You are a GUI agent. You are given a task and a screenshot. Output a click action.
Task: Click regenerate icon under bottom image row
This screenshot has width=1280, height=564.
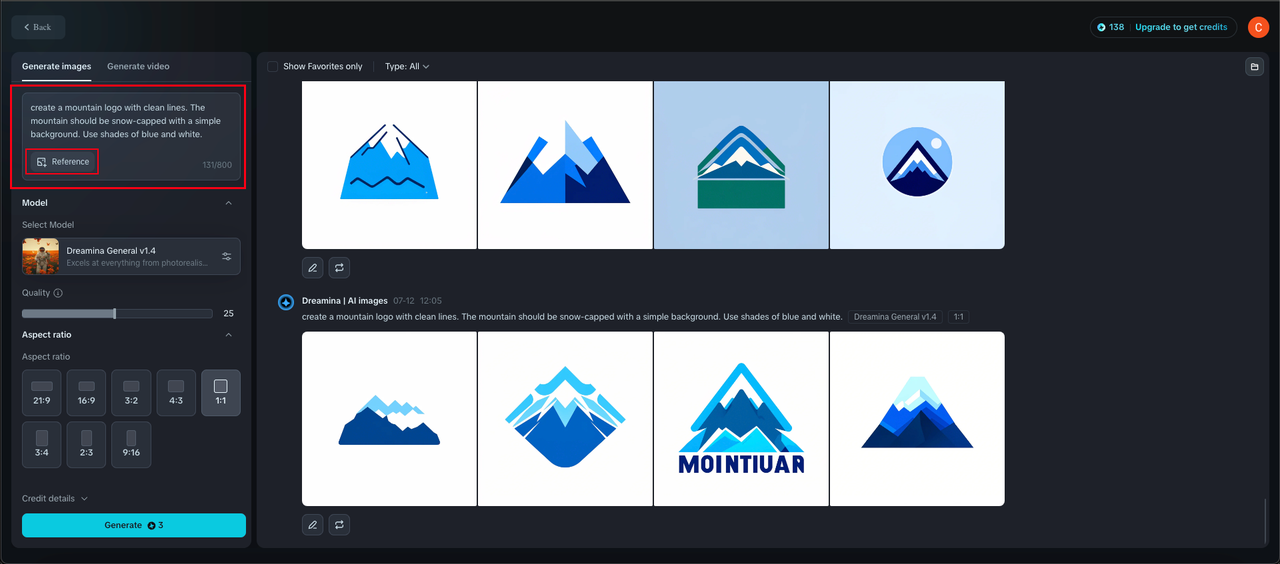pyautogui.click(x=340, y=524)
